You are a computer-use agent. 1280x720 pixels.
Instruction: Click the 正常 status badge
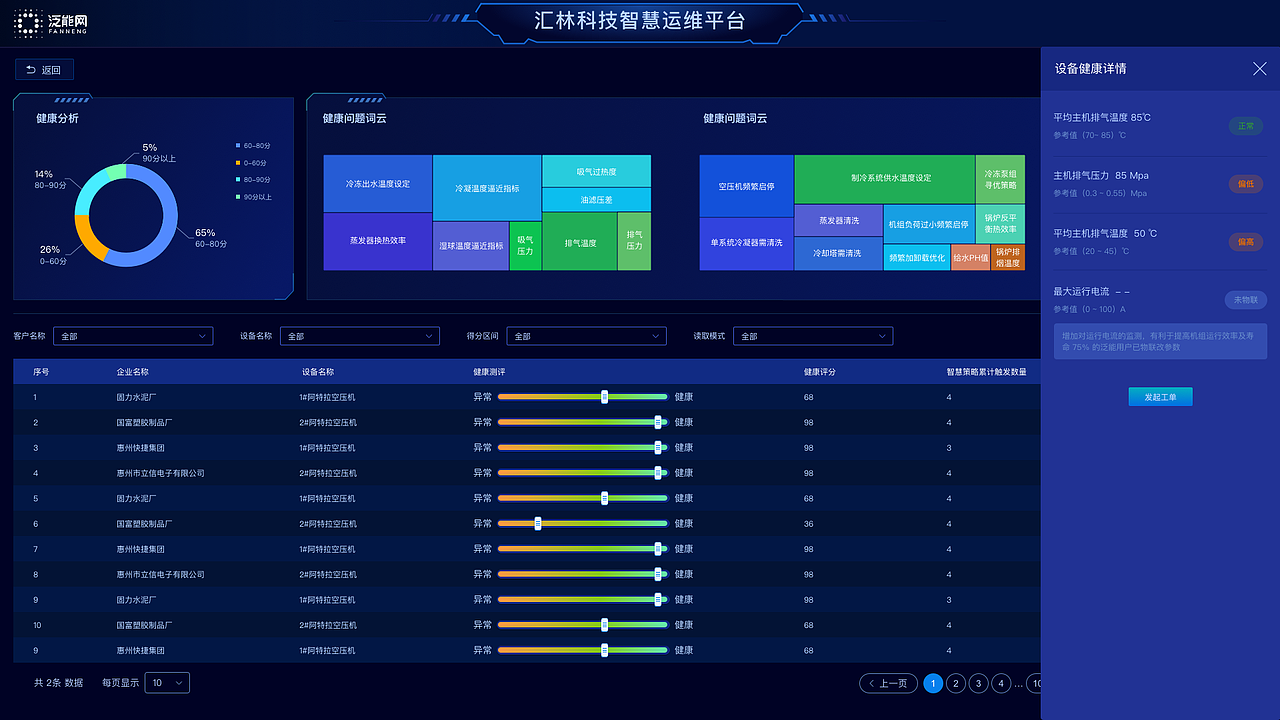(x=1246, y=126)
